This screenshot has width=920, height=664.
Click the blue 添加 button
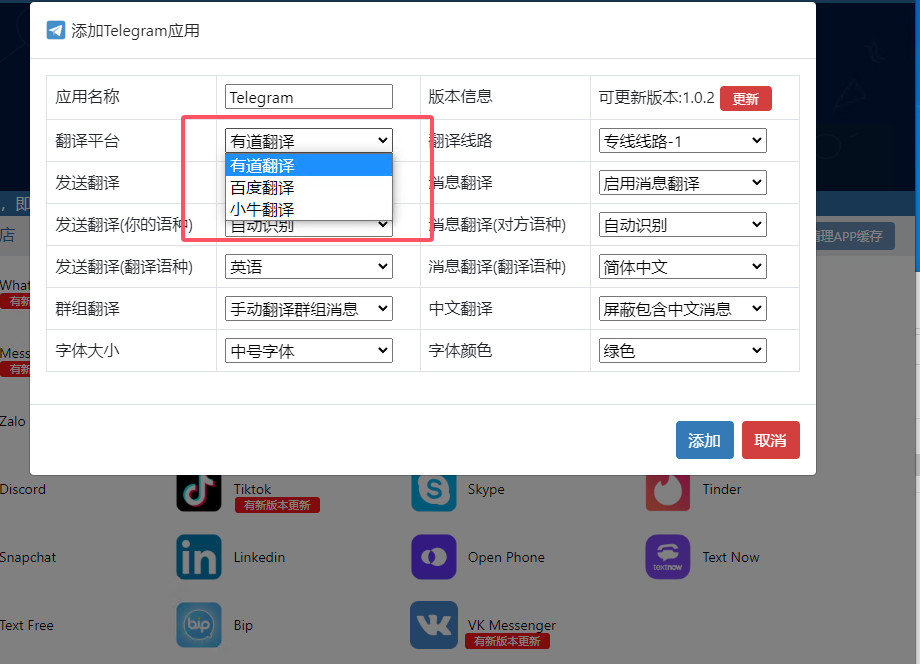tap(705, 440)
